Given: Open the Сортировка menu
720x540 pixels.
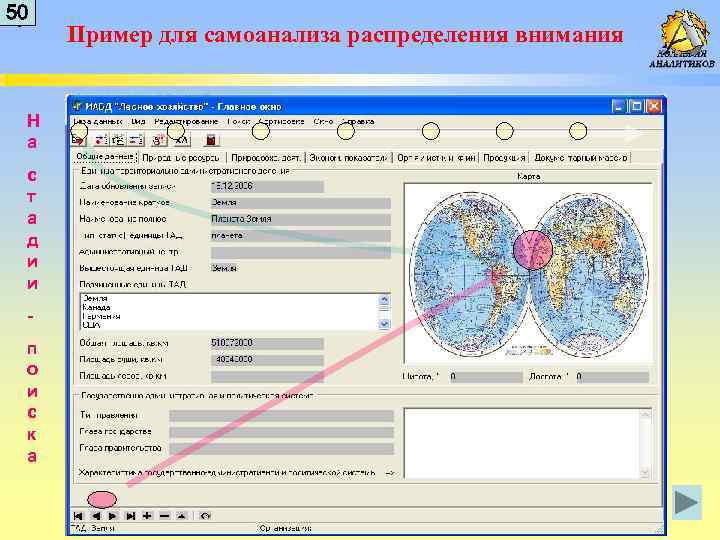Looking at the screenshot, I should pos(281,122).
